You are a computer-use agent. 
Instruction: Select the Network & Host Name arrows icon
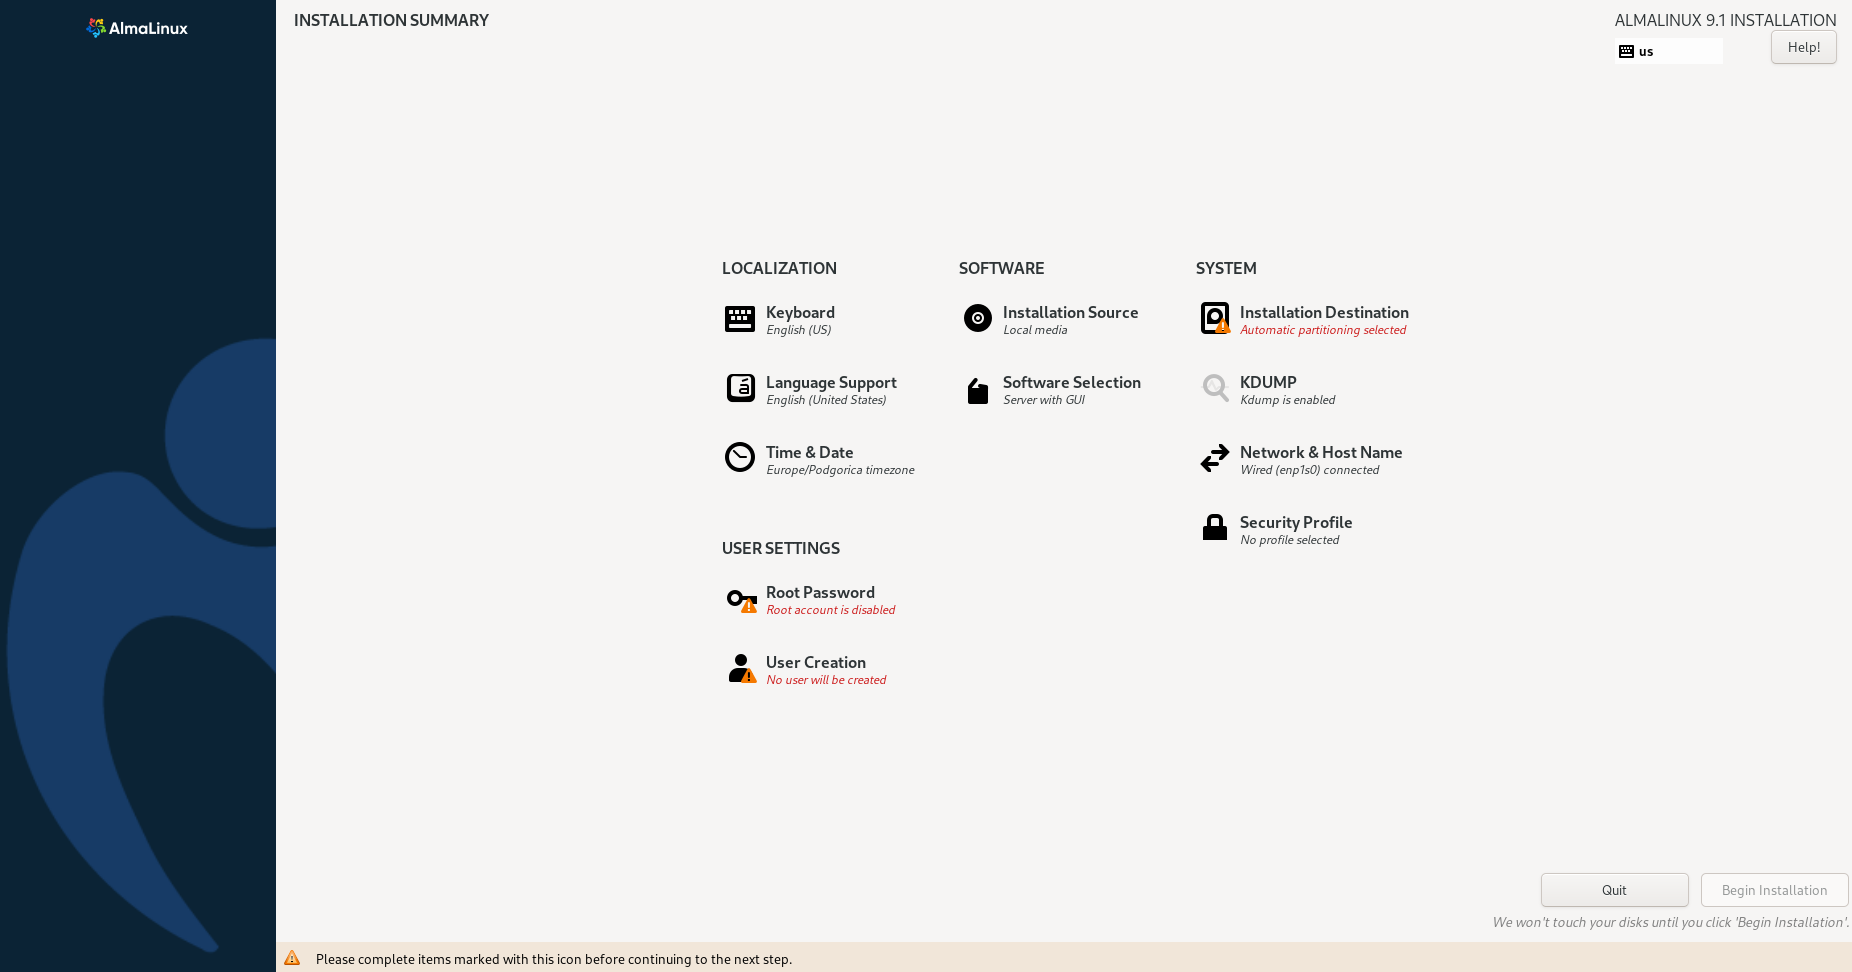(x=1214, y=458)
